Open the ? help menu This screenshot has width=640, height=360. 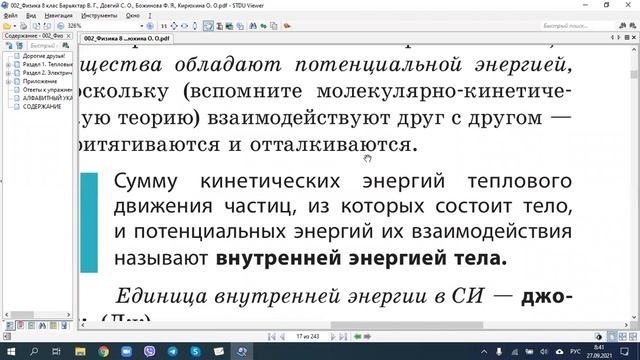(x=150, y=16)
